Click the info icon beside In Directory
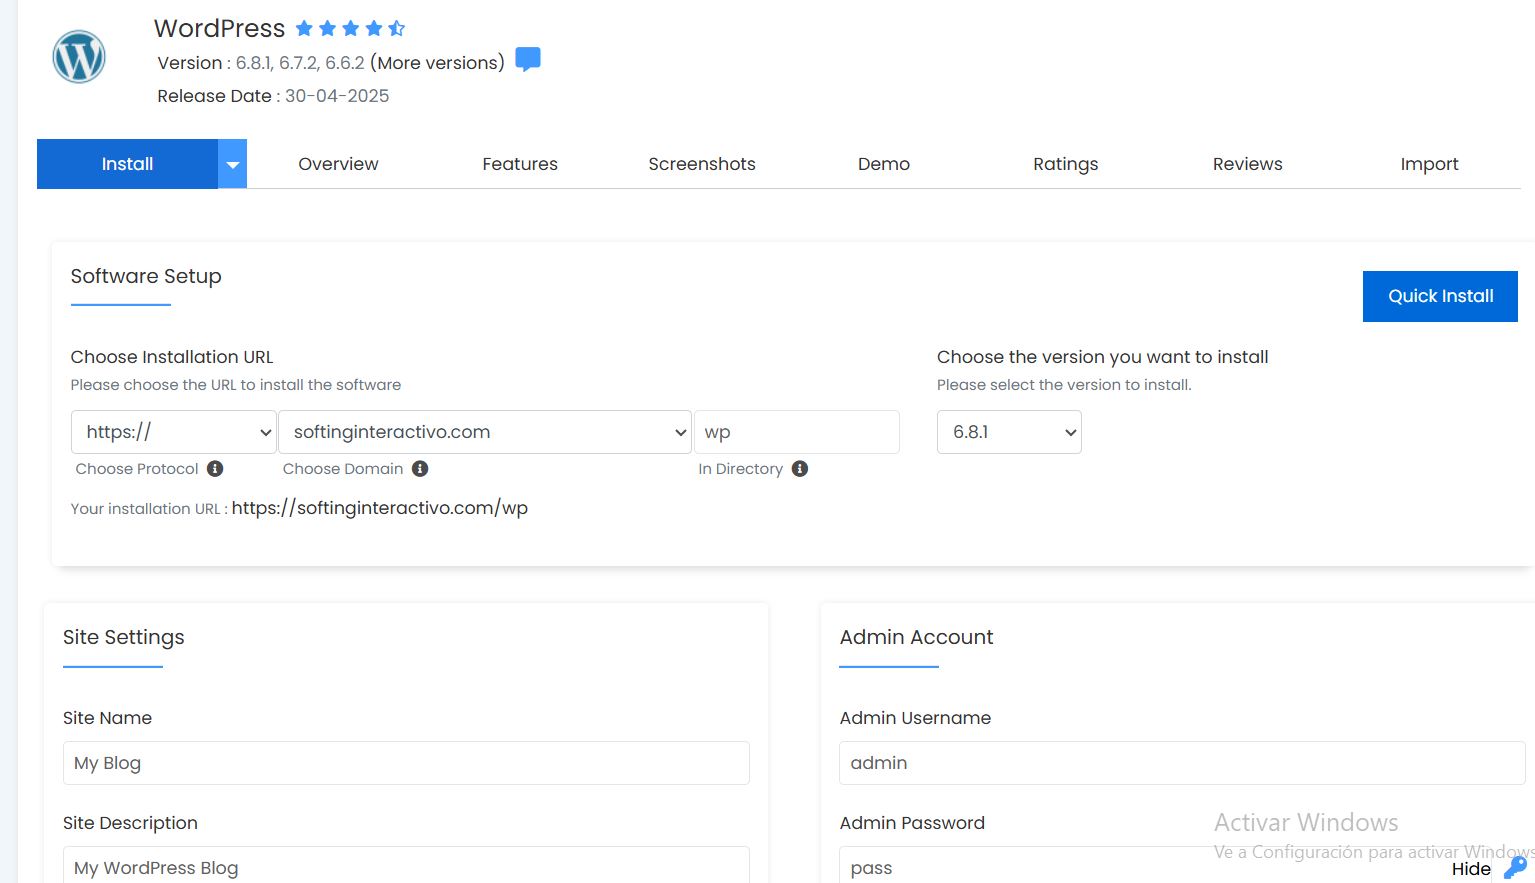This screenshot has width=1535, height=883. 800,469
